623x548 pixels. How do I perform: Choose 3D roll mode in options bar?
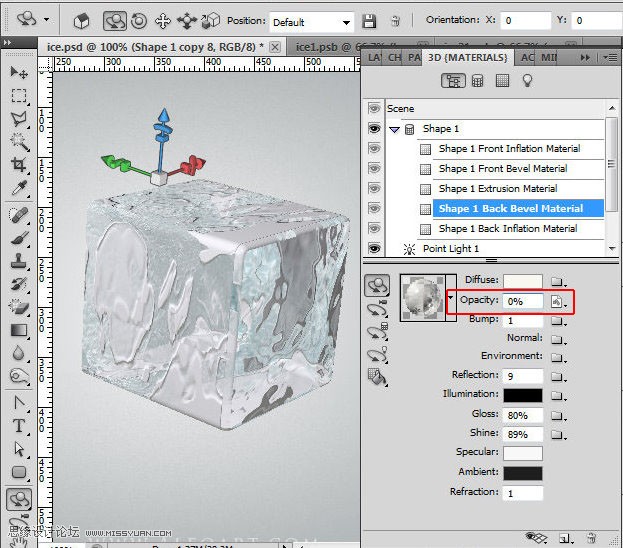pos(139,21)
